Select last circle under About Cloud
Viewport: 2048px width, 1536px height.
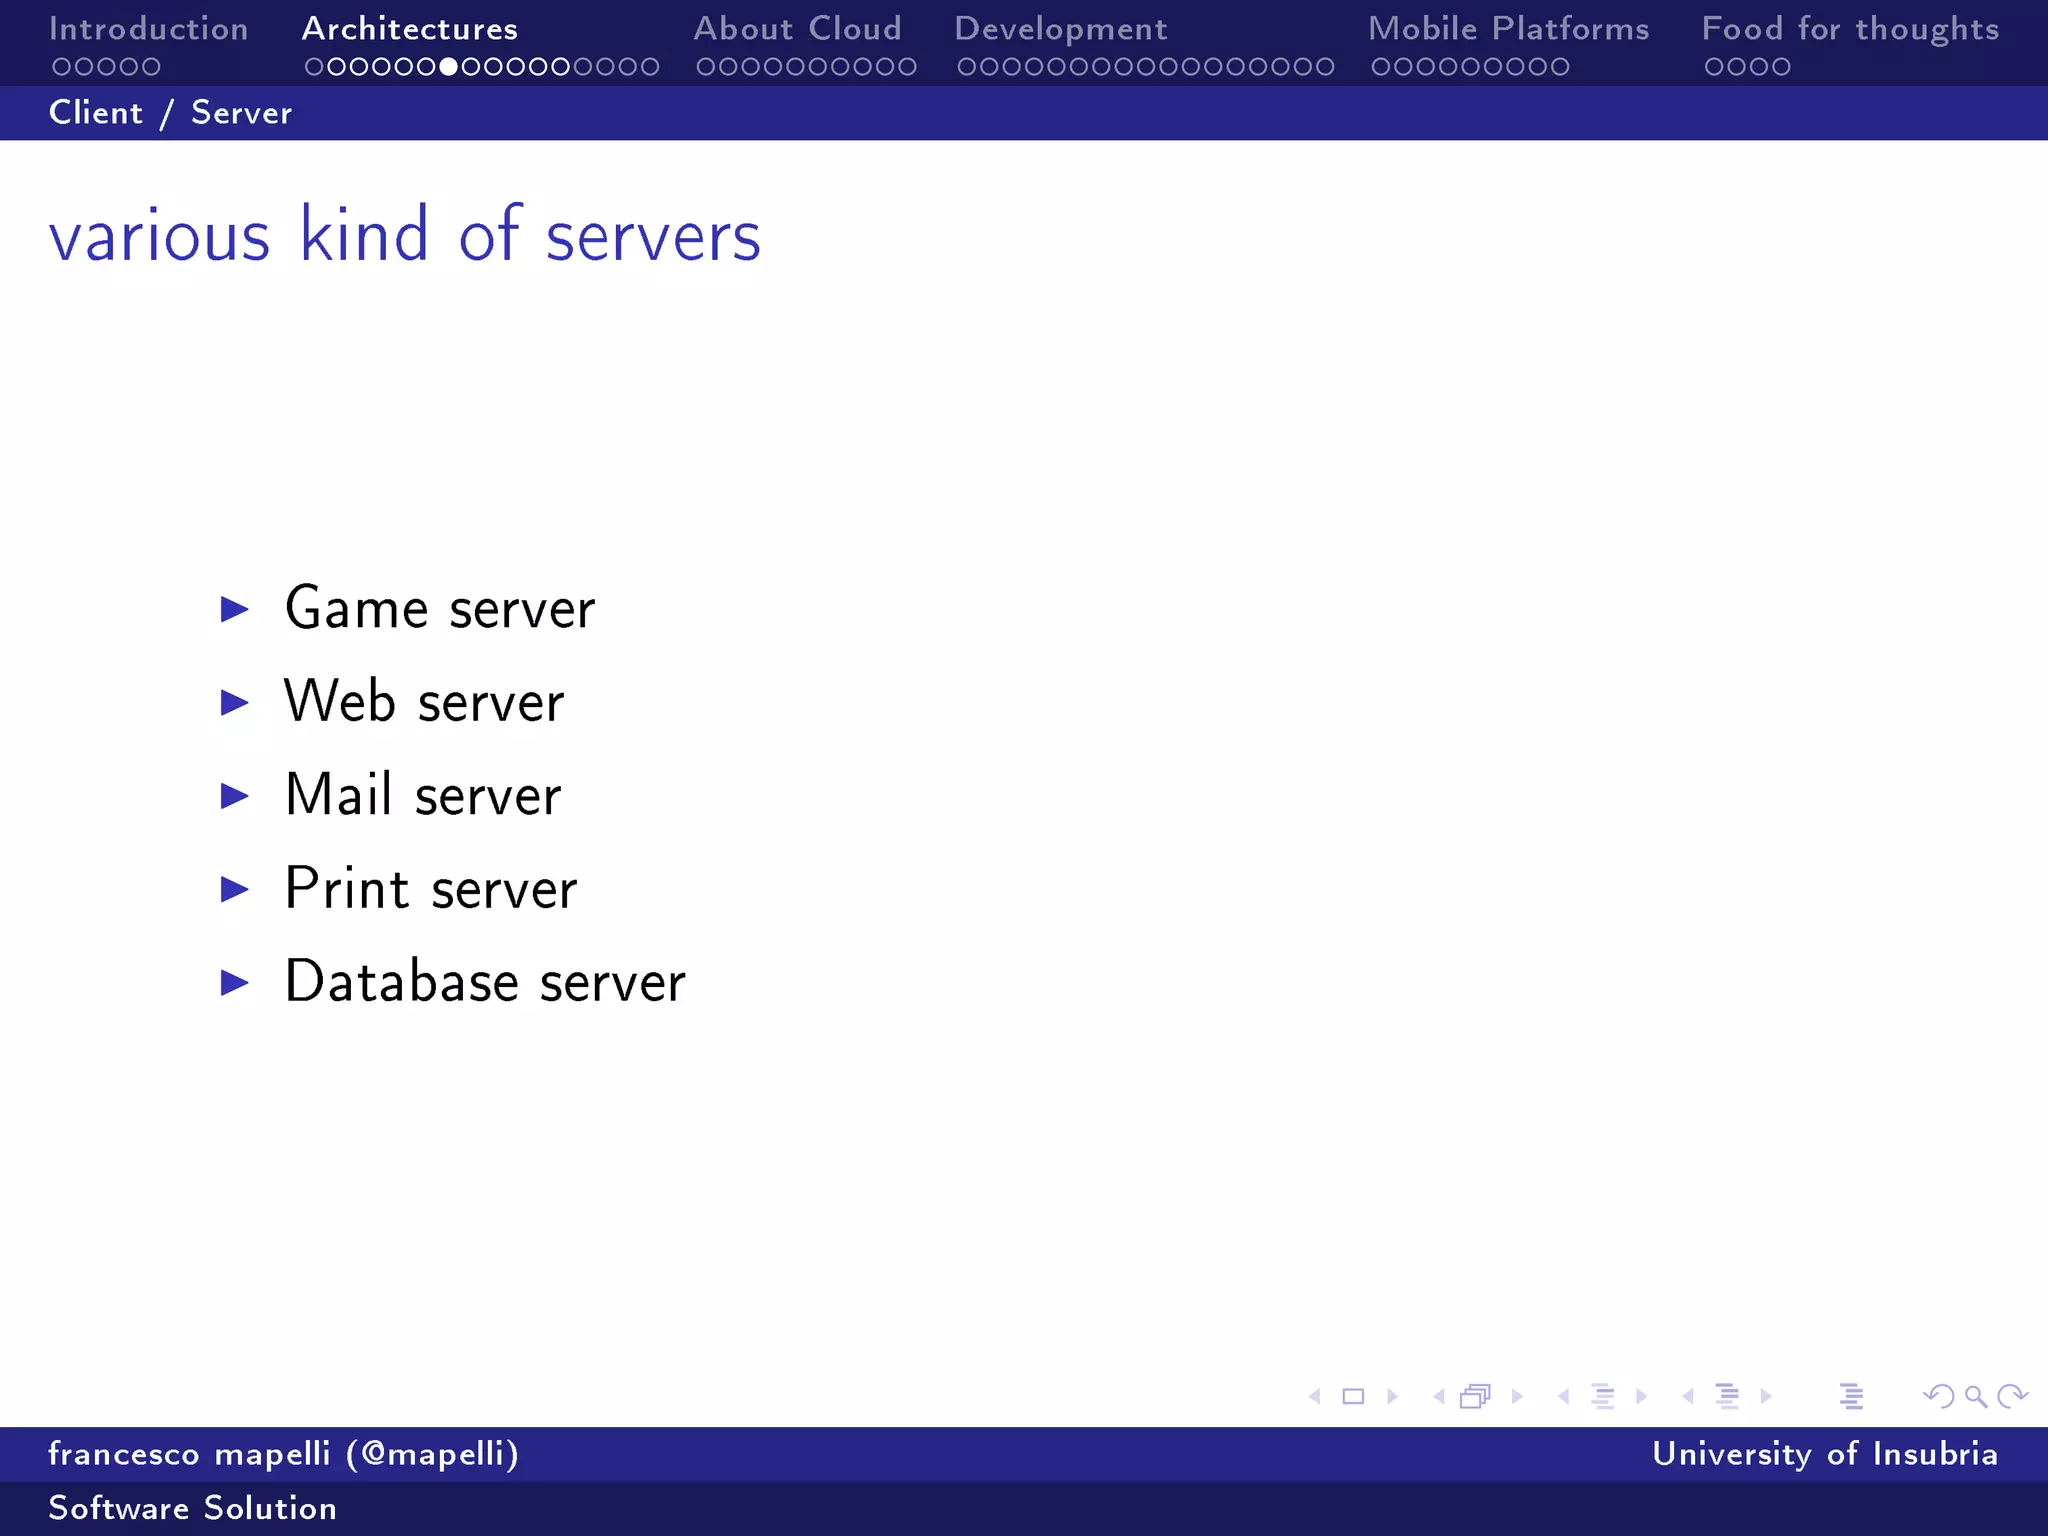tap(907, 67)
